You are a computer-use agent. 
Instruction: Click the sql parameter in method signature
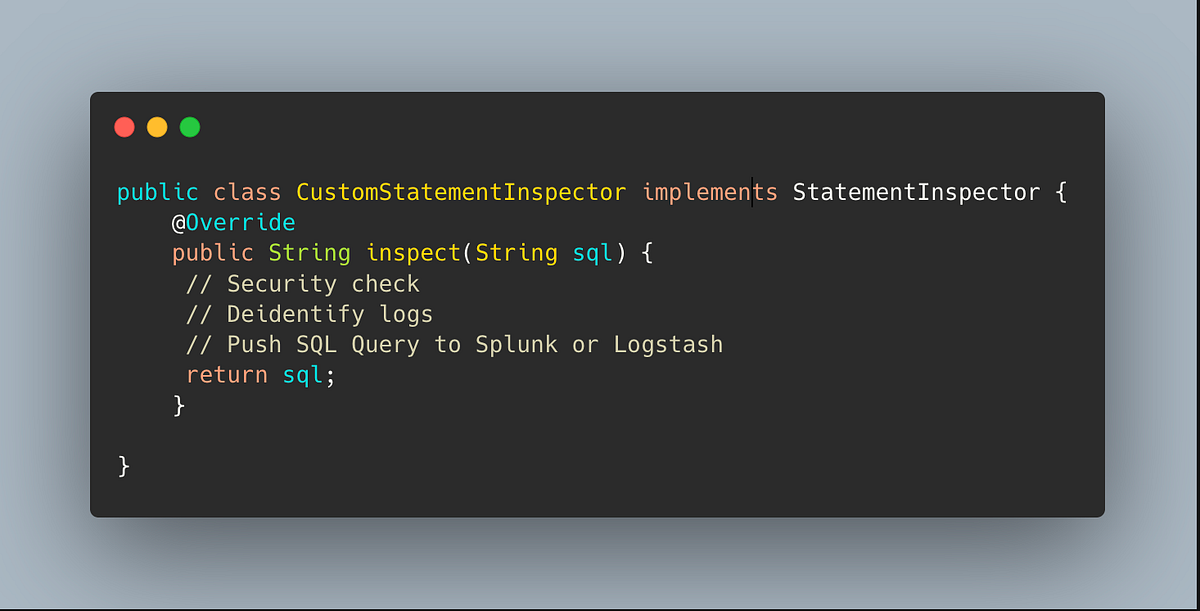(x=592, y=254)
